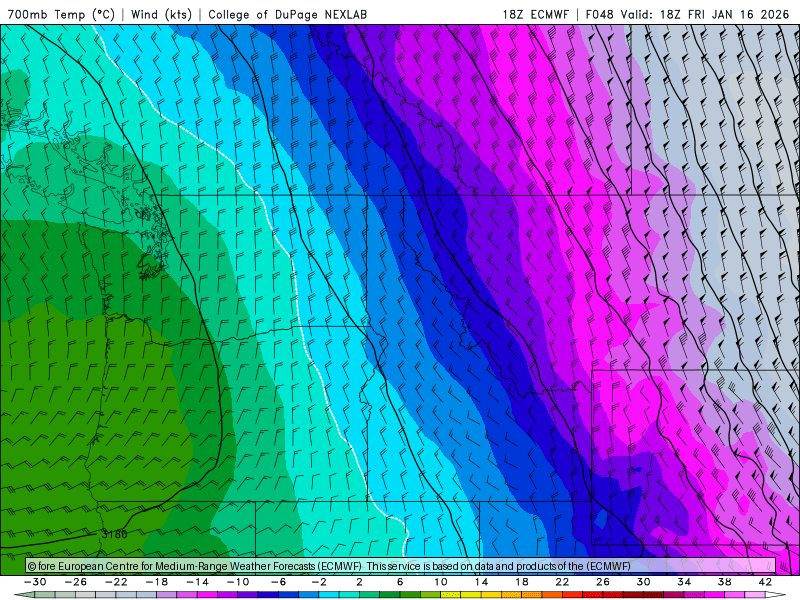
Task: Click the "−18" color scale label
Action: click(x=157, y=582)
